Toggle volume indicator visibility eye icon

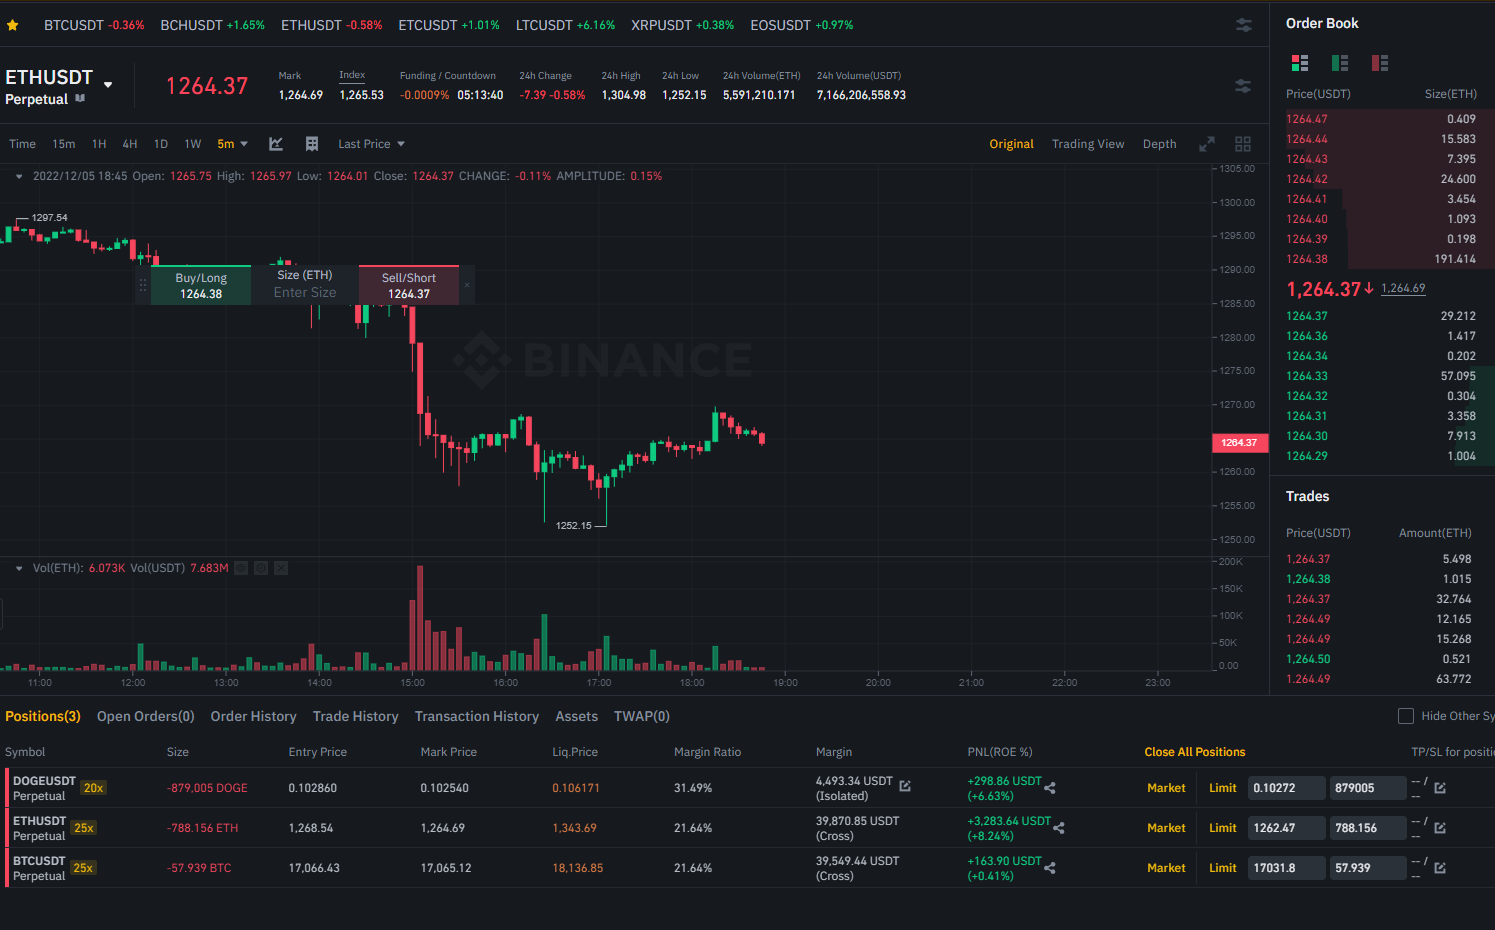coord(241,568)
